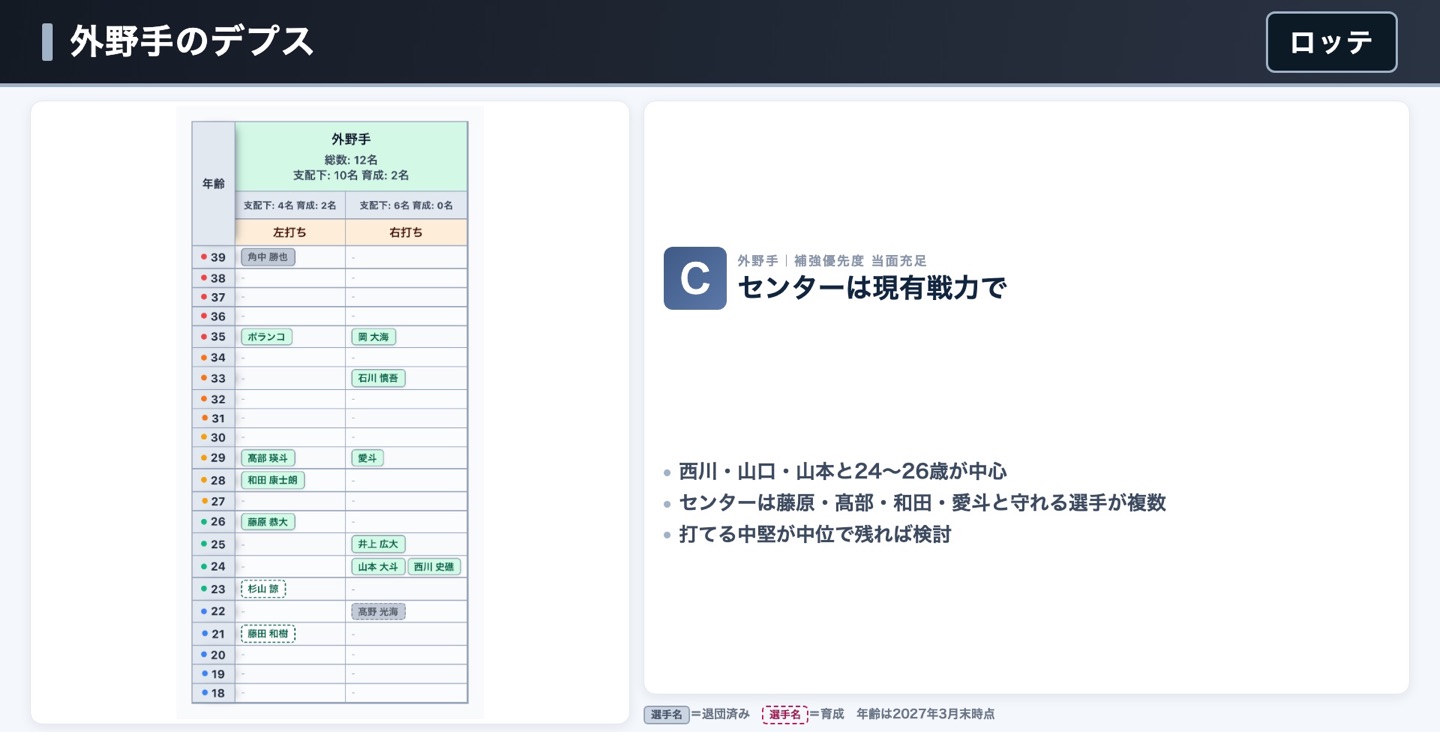Image resolution: width=1440 pixels, height=732 pixels.
Task: Click the 藤田 和樹 development player chip
Action: pos(268,633)
